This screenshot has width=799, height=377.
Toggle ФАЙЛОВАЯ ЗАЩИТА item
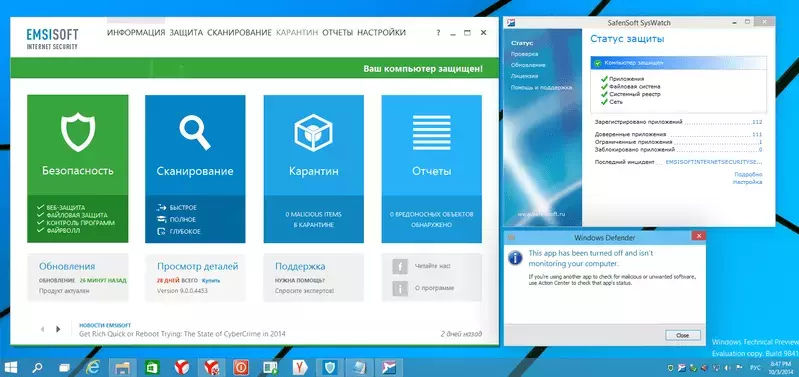[72, 216]
